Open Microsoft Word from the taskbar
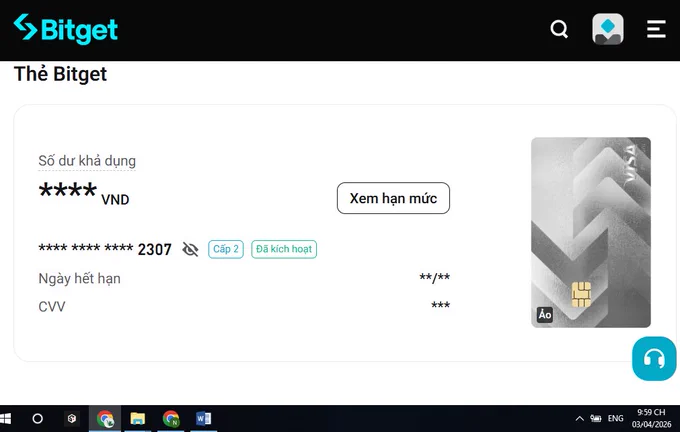This screenshot has height=432, width=680. click(203, 419)
